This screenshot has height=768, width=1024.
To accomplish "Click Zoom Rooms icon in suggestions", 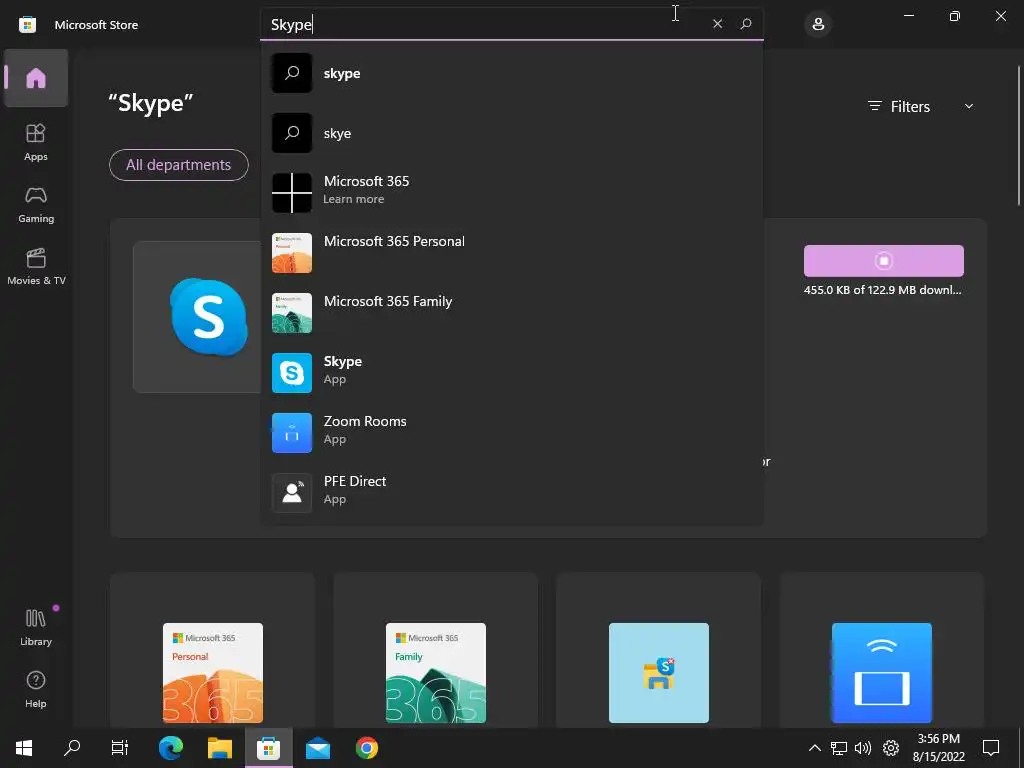I will 292,432.
